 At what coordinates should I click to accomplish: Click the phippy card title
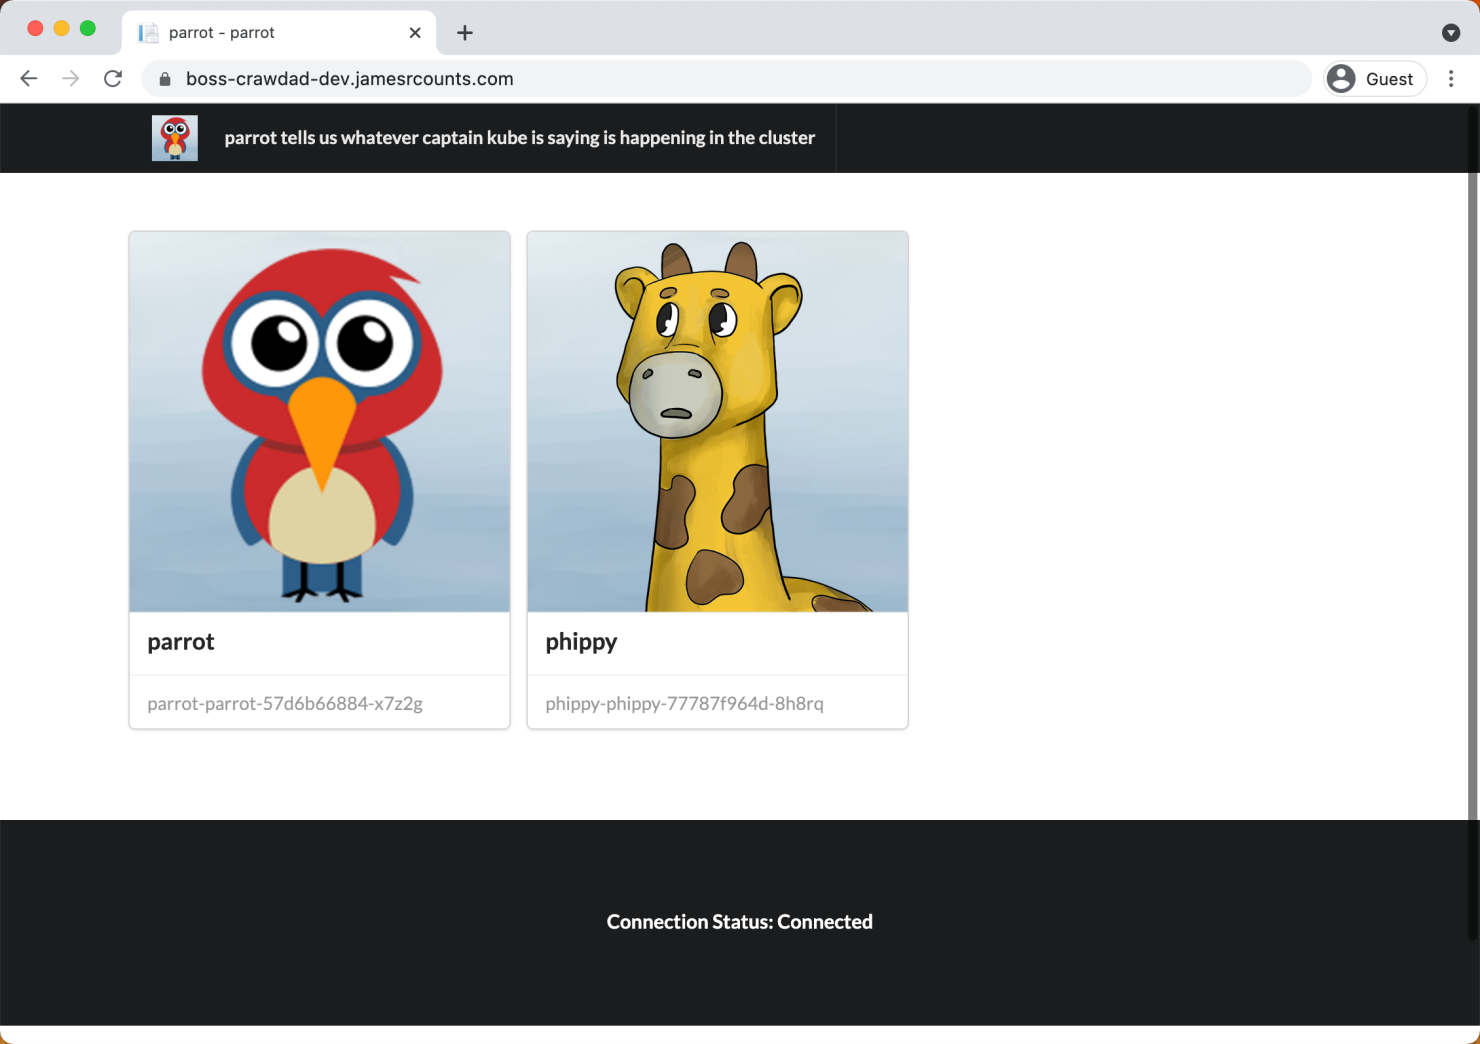581,643
